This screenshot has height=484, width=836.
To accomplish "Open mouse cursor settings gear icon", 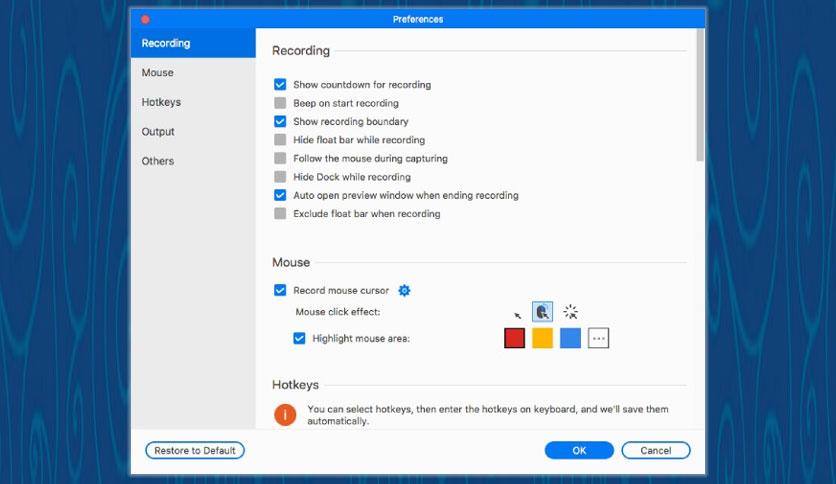I will (x=405, y=291).
